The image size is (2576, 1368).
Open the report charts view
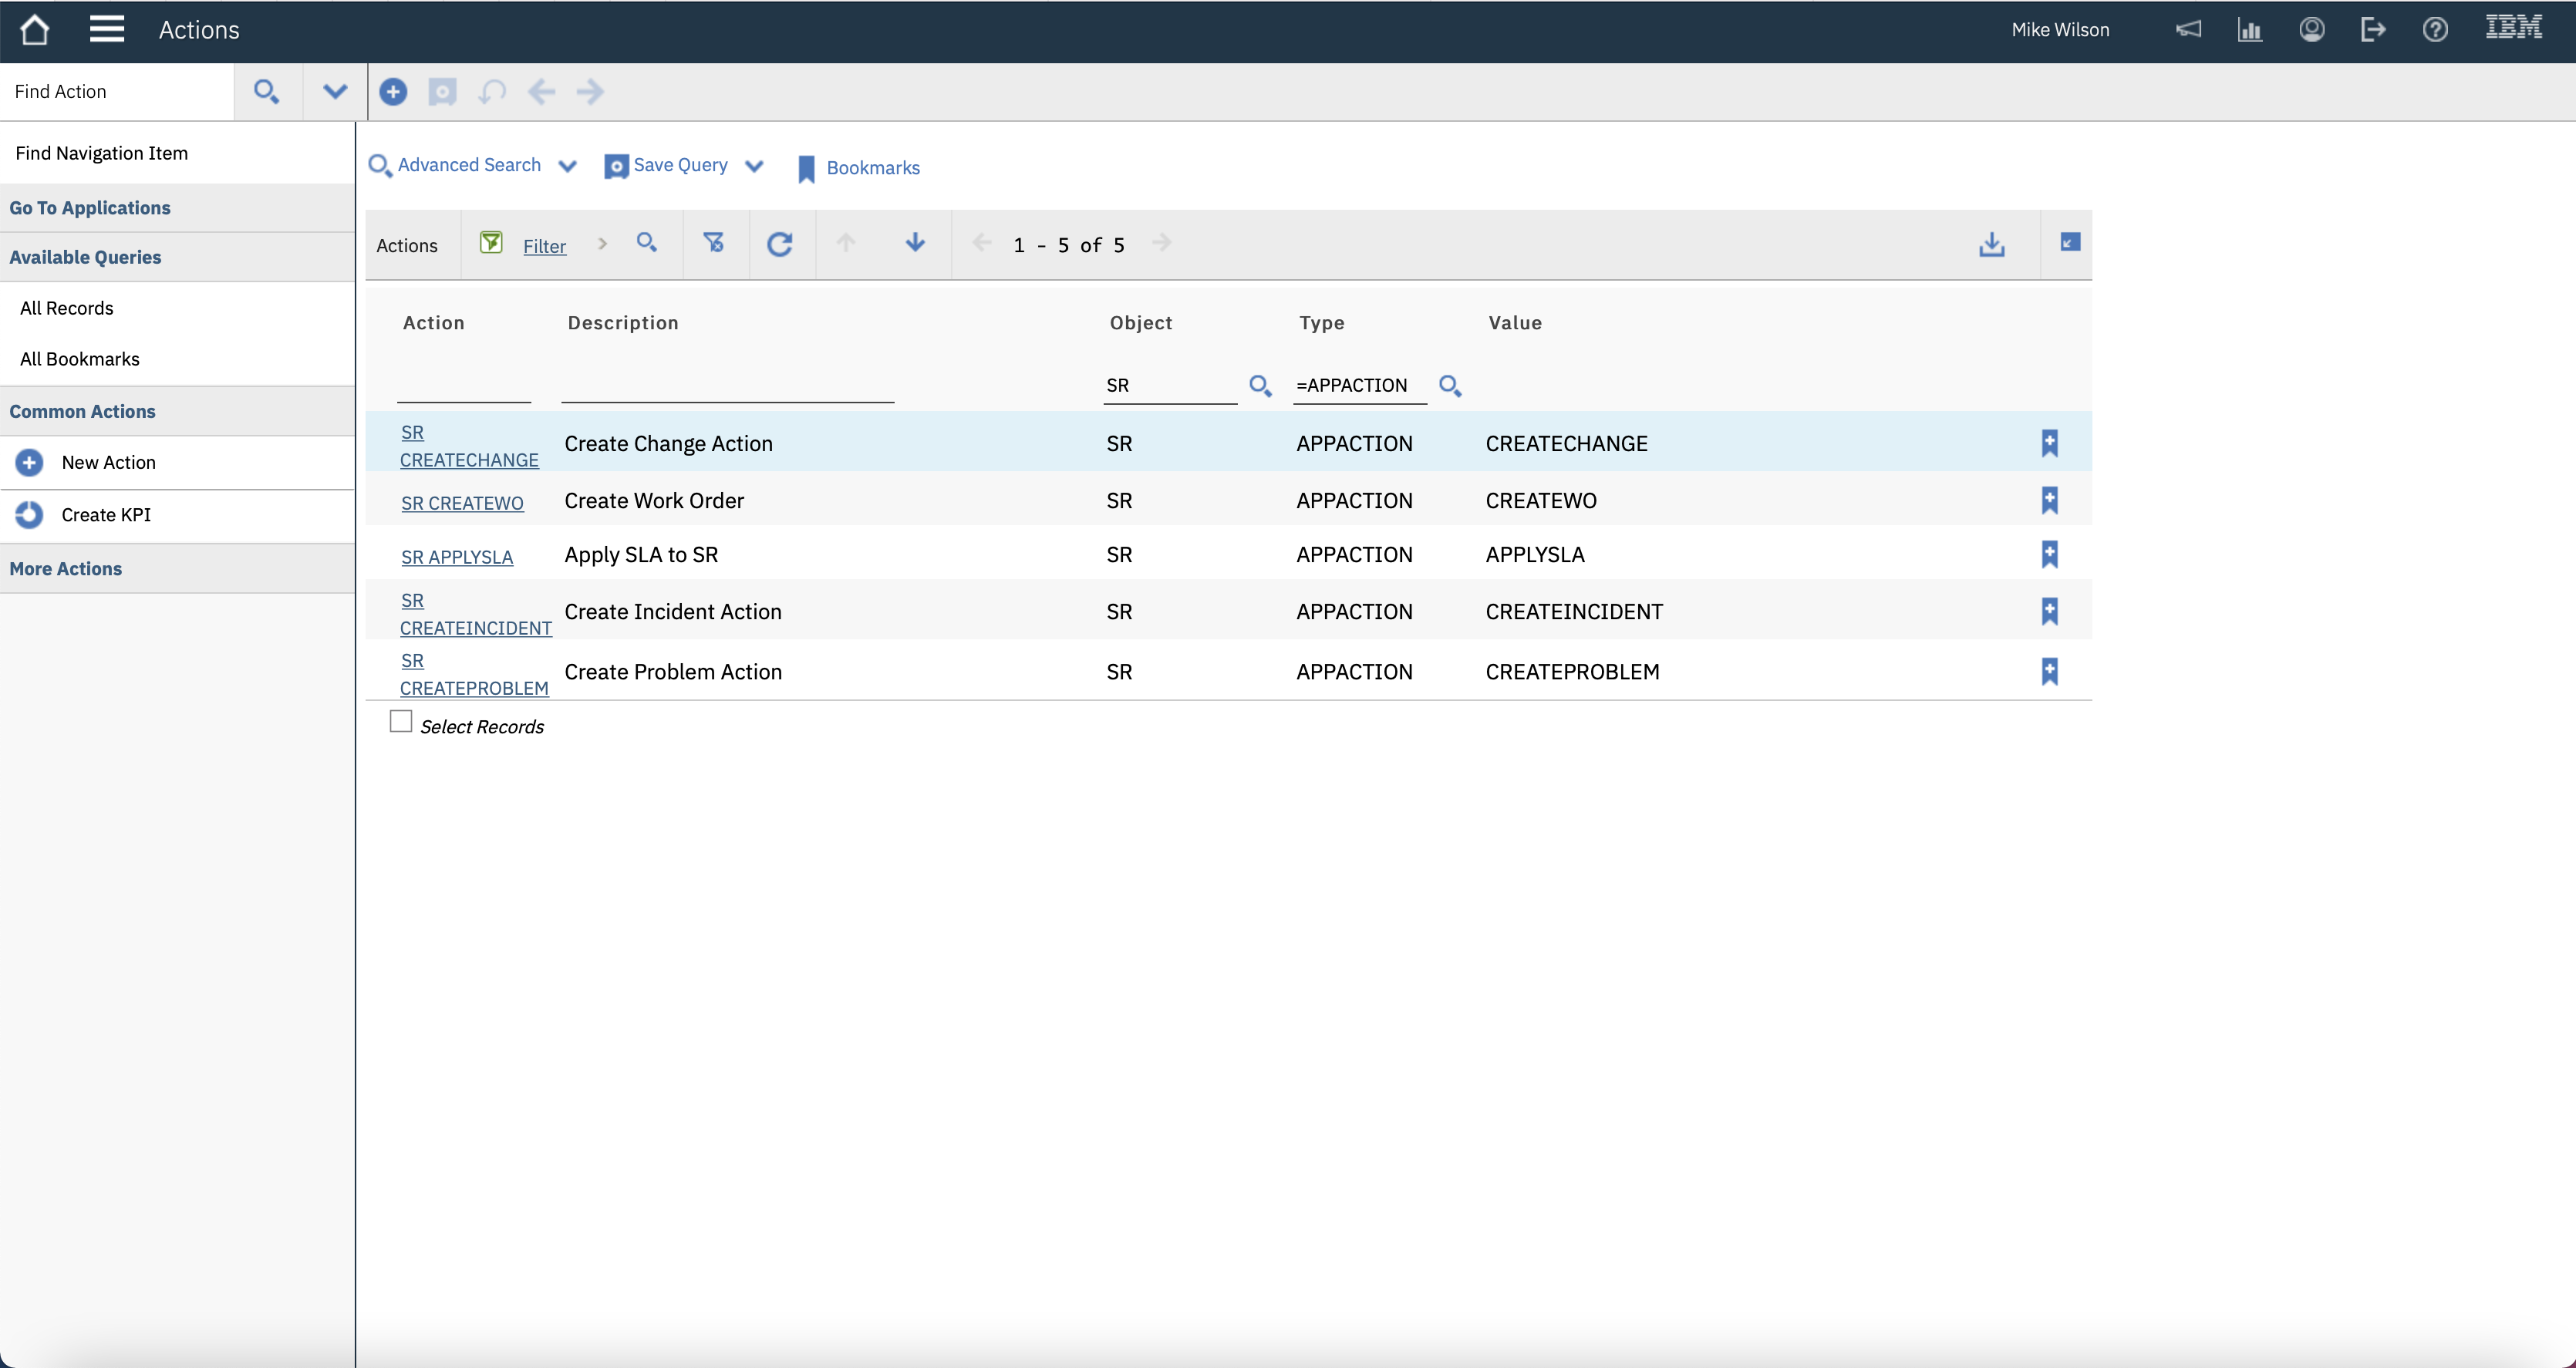point(2249,29)
